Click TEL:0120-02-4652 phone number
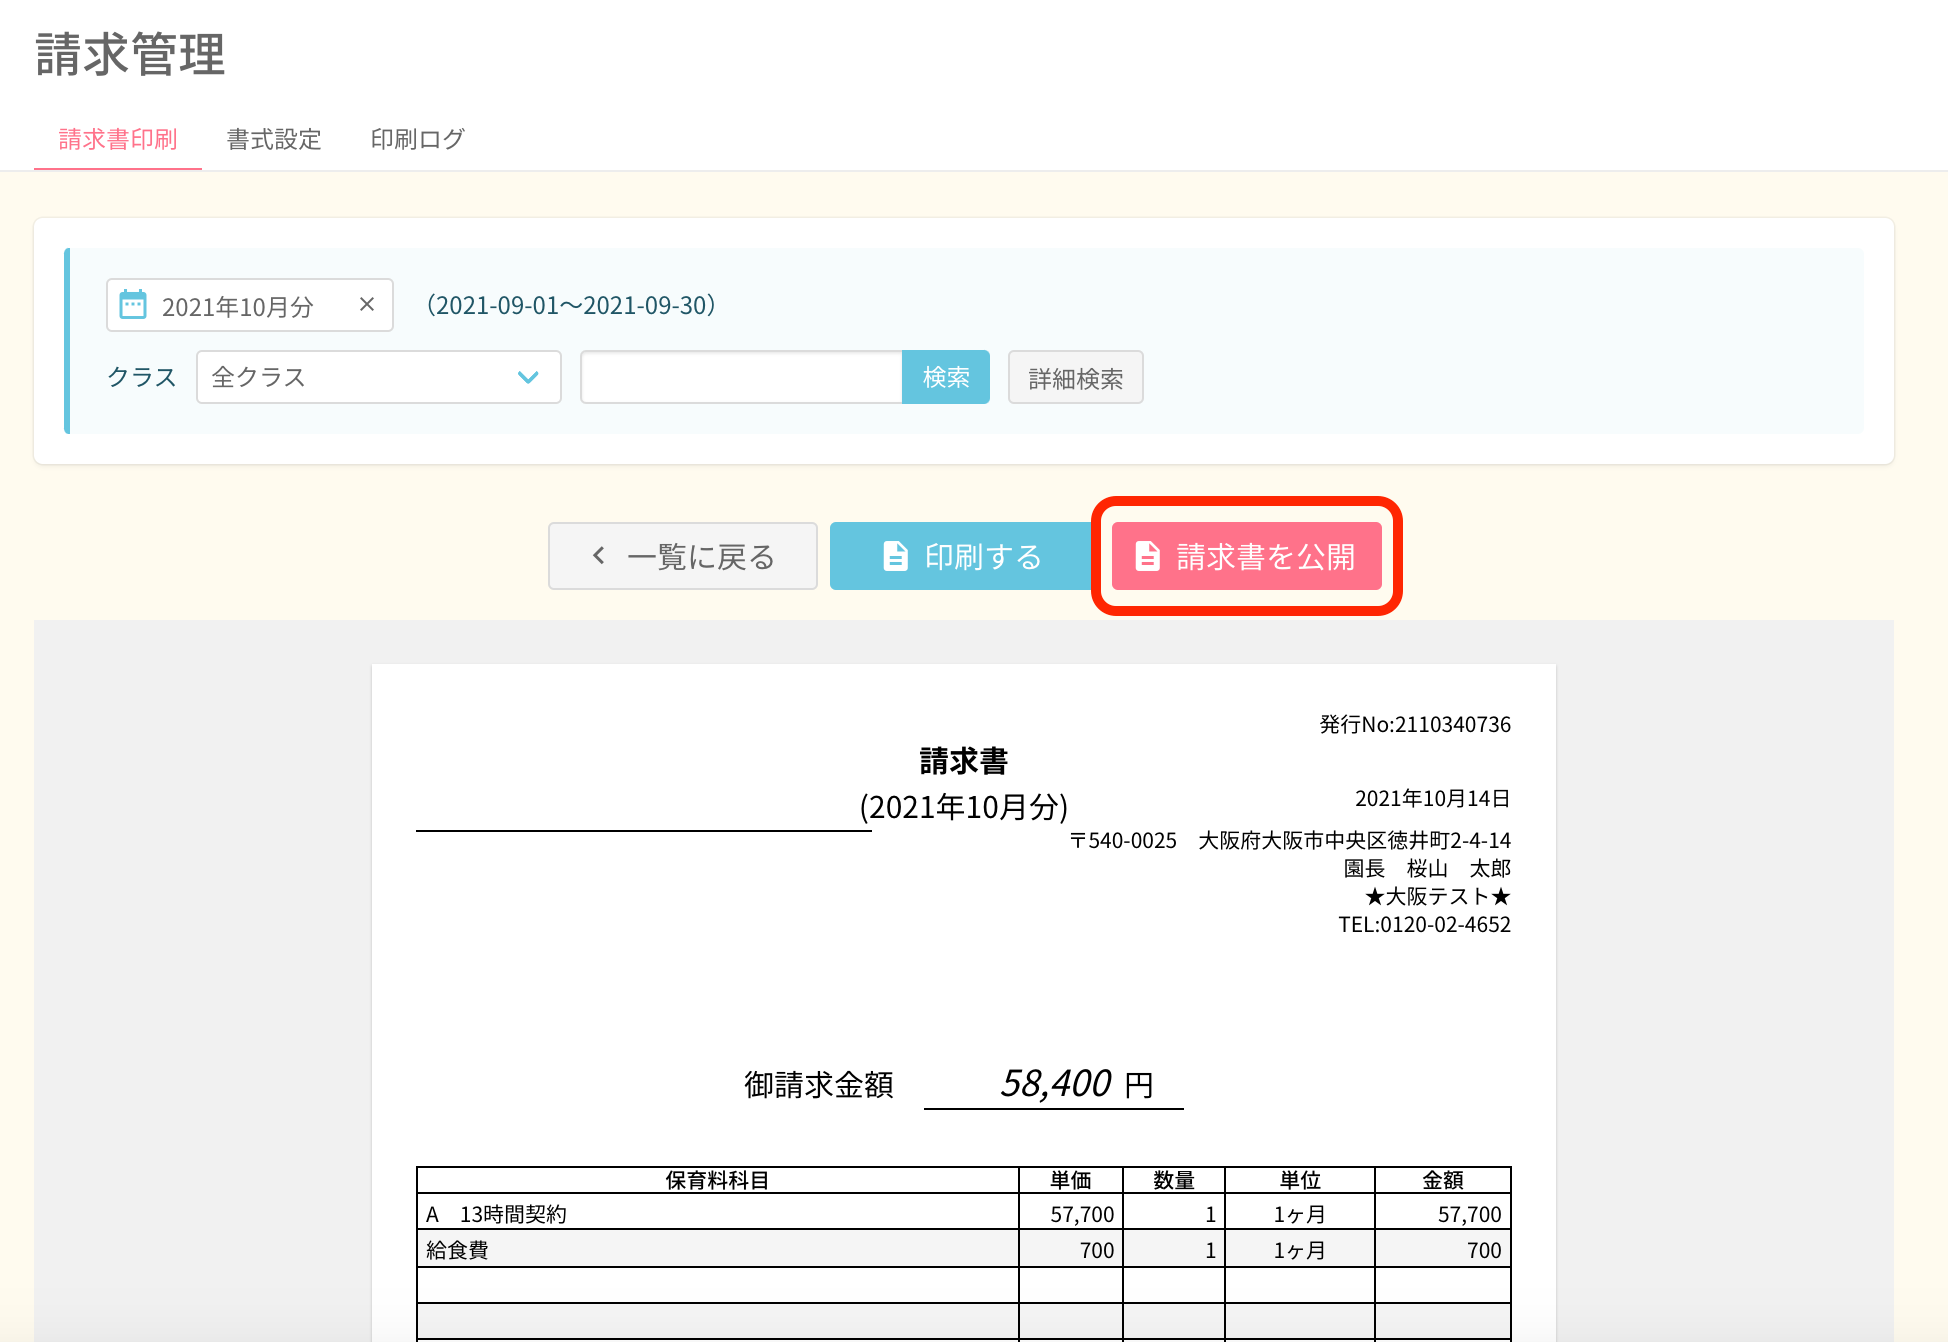 1425,924
